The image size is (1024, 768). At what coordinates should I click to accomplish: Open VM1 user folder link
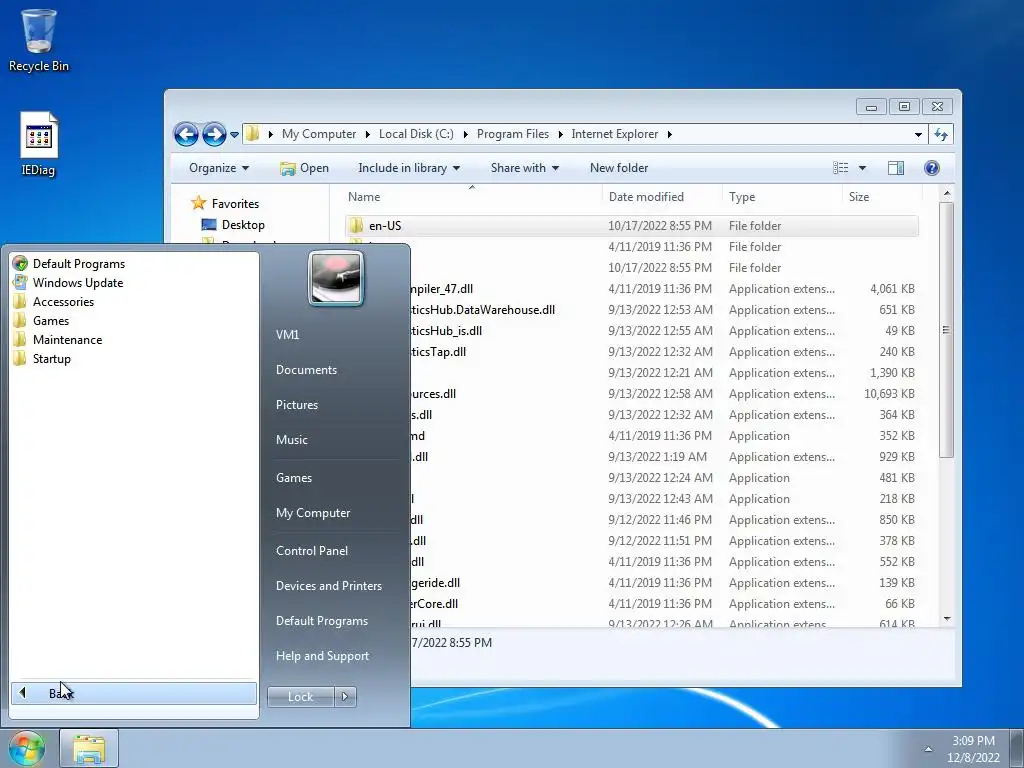[x=287, y=335]
